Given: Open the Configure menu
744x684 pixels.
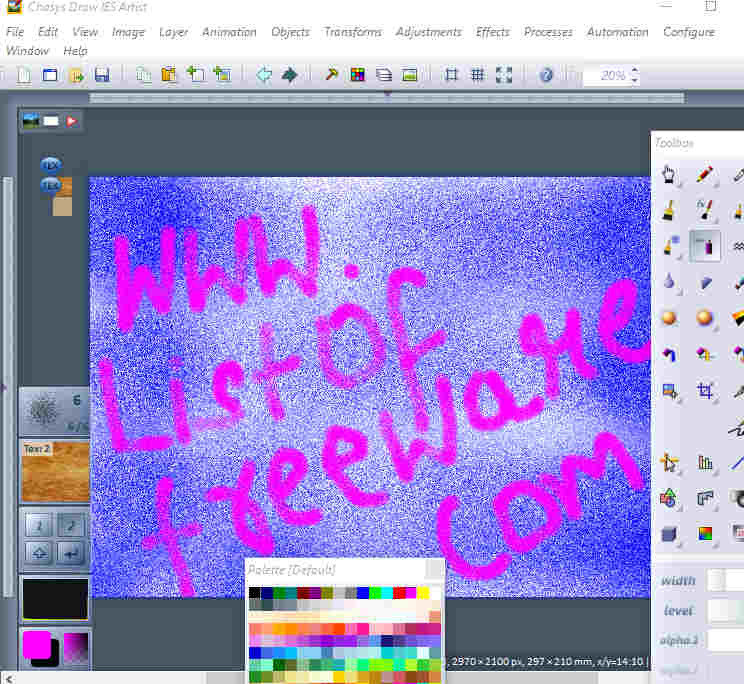Looking at the screenshot, I should click(x=689, y=32).
